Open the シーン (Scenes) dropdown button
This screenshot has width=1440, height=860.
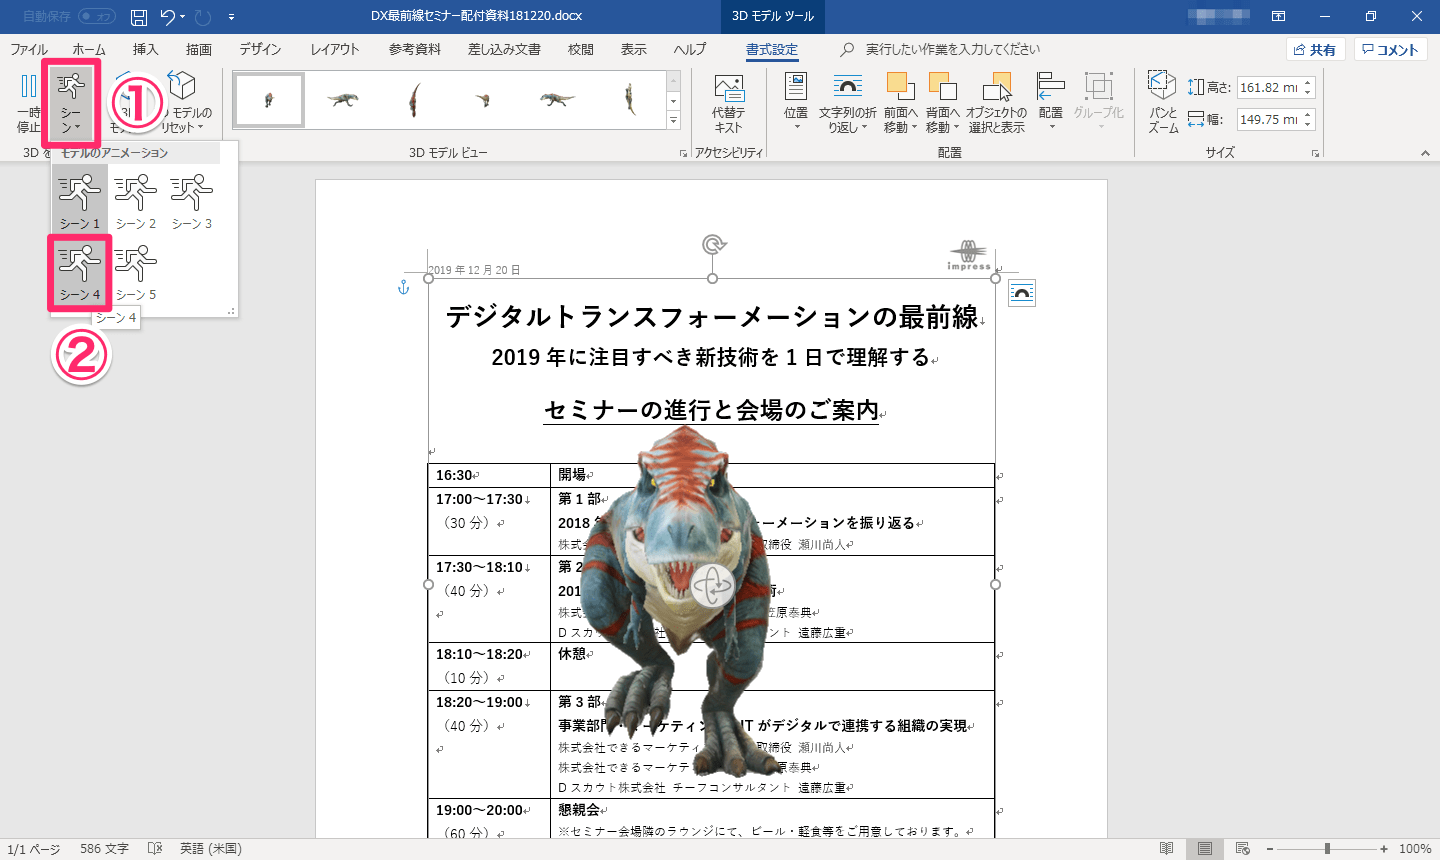[x=70, y=103]
